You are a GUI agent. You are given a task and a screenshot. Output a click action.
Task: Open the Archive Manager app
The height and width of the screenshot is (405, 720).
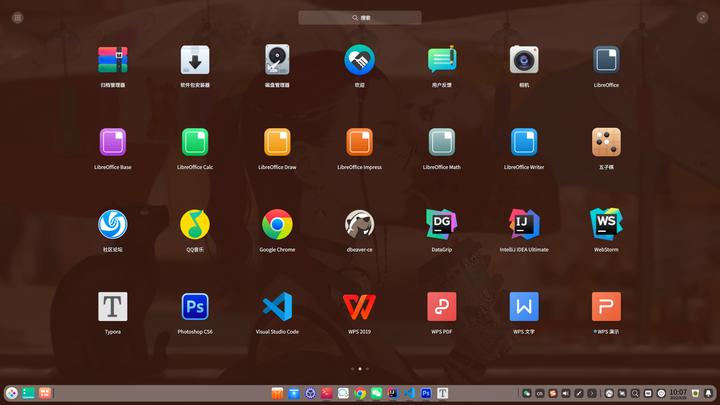tap(112, 60)
